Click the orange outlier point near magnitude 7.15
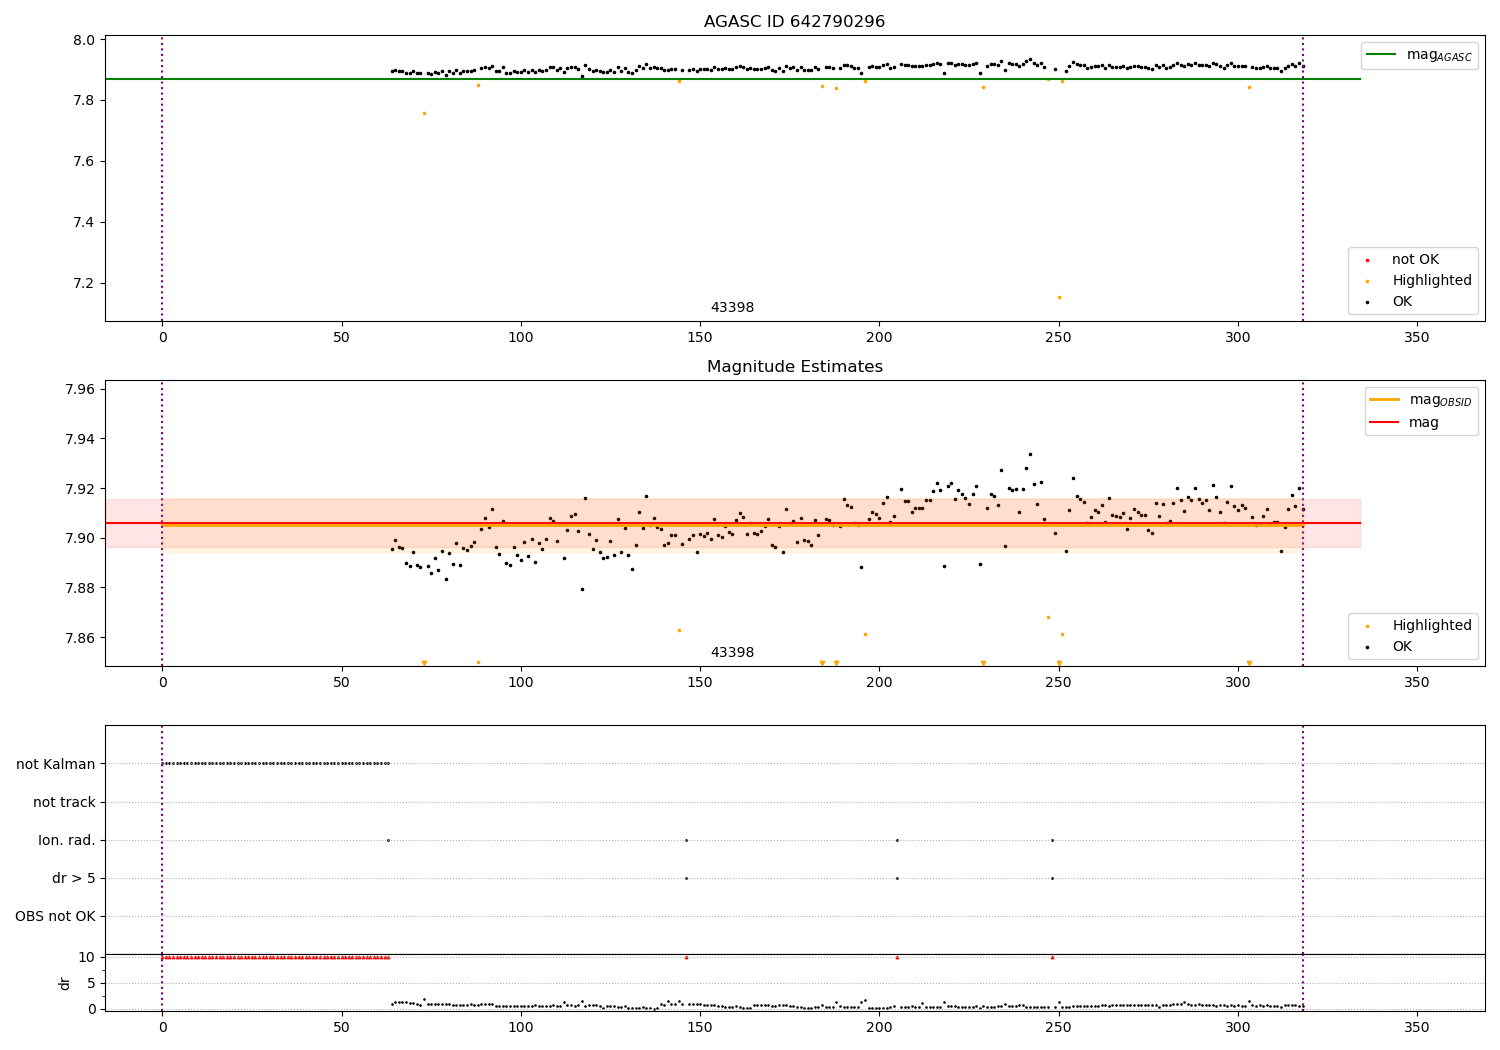The image size is (1500, 1050). click(1059, 297)
